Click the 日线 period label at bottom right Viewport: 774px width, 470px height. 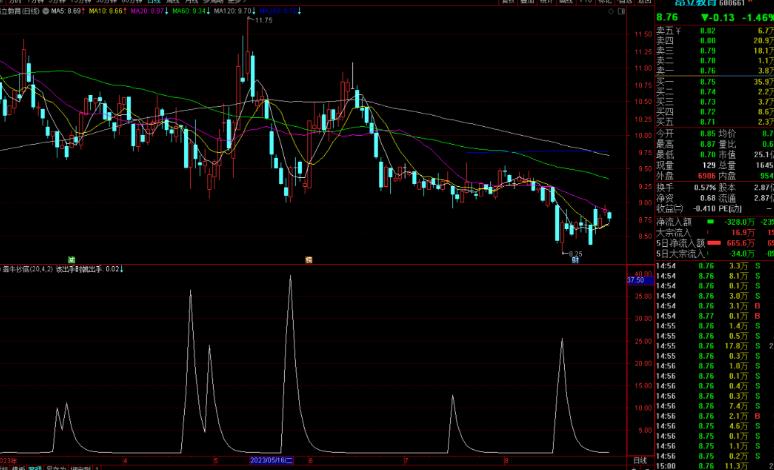pyautogui.click(x=640, y=460)
